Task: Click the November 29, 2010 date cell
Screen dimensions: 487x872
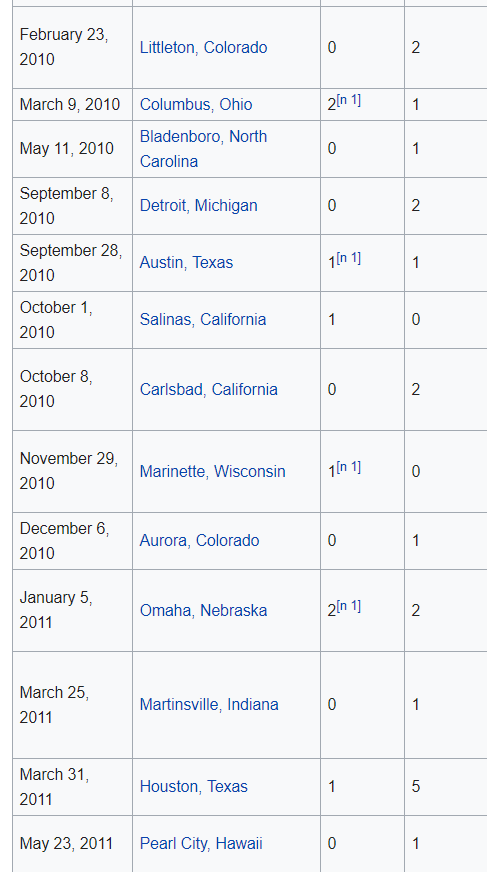Action: coord(72,471)
